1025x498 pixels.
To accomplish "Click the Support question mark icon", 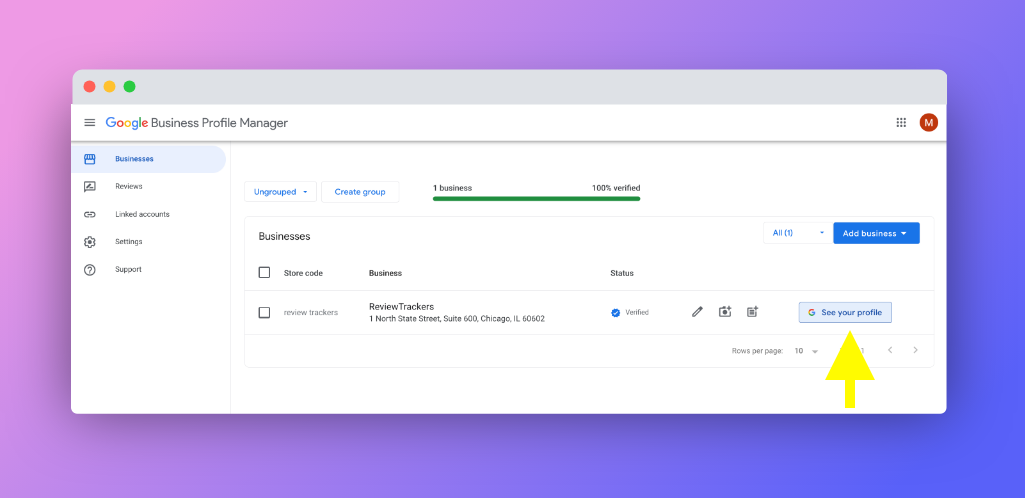I will pos(90,269).
